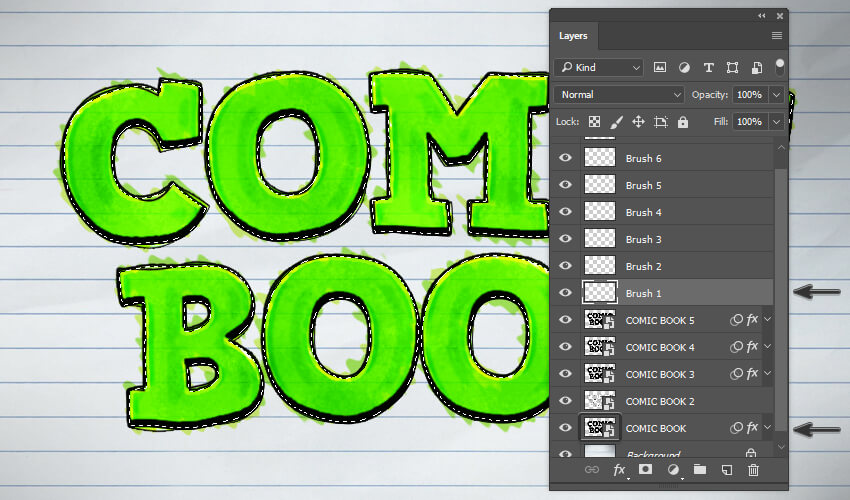850x500 pixels.
Task: Filter layers by adjustment layer icon
Action: click(684, 67)
